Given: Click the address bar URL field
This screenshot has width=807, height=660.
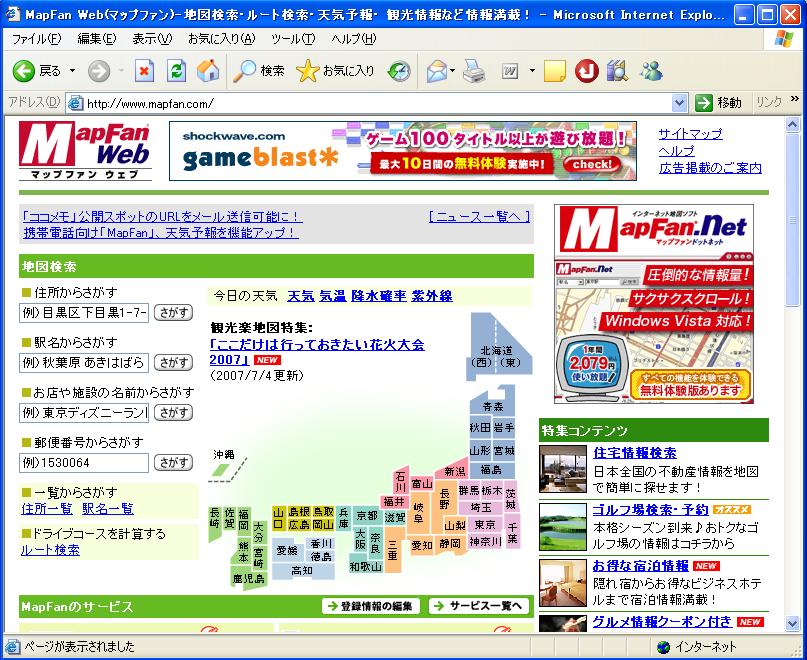Looking at the screenshot, I should coord(378,103).
